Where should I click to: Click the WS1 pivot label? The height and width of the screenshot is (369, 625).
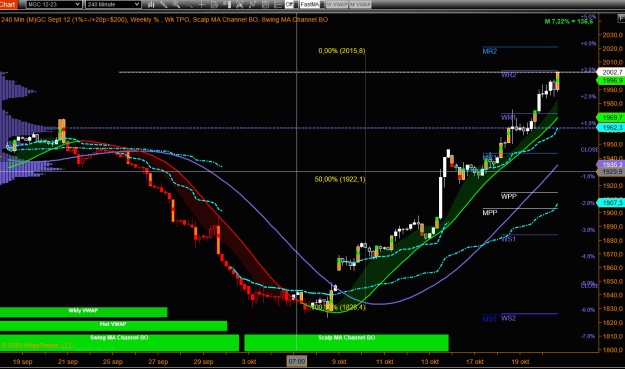pyautogui.click(x=508, y=239)
